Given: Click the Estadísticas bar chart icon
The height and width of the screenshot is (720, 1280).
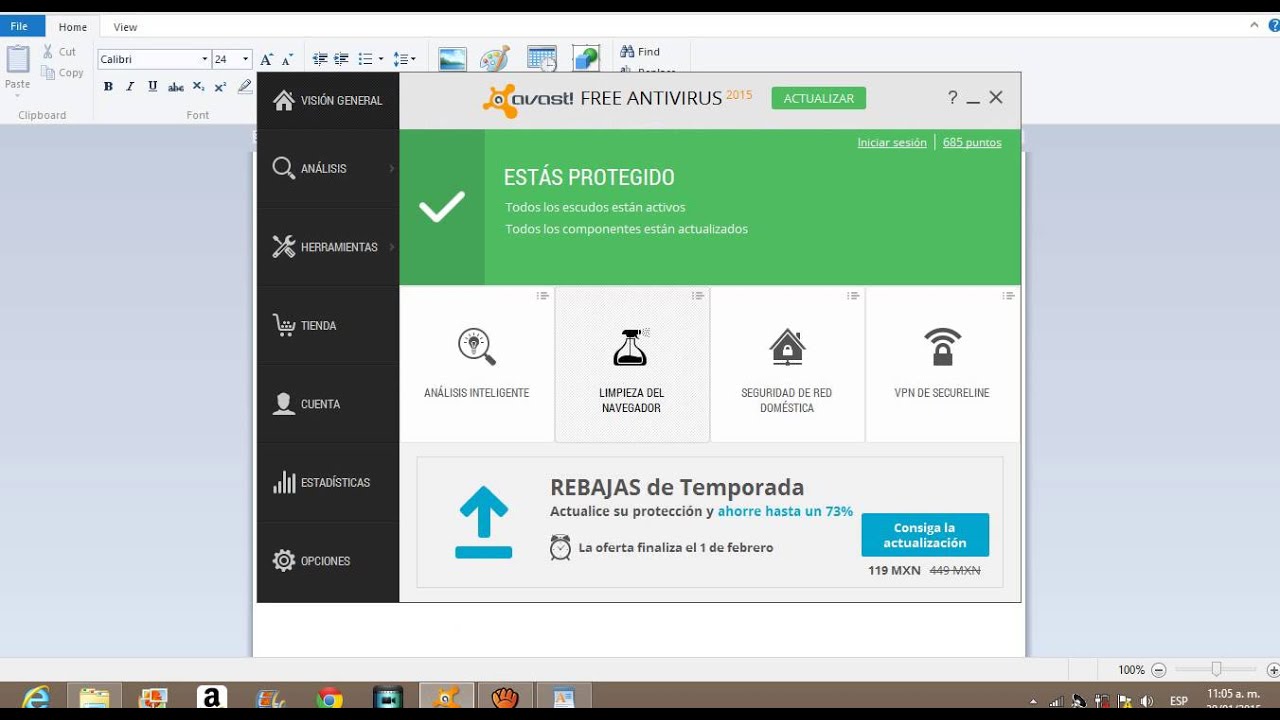Looking at the screenshot, I should [284, 482].
